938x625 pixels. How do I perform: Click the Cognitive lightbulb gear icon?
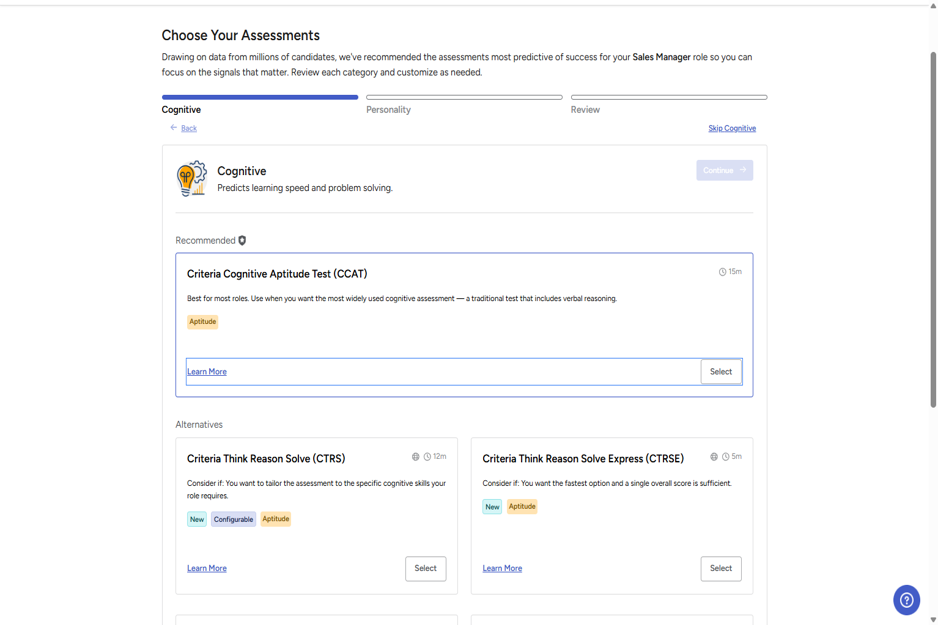tap(191, 178)
